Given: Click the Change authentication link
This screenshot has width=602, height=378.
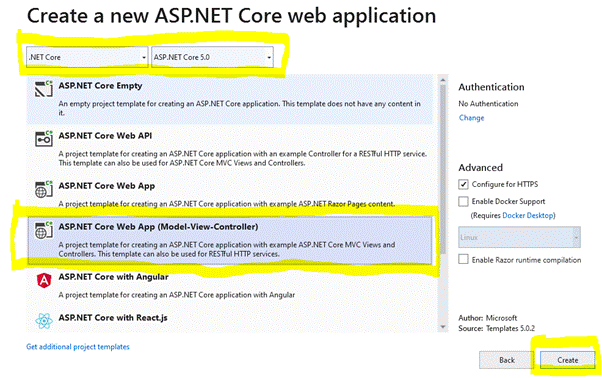Looking at the screenshot, I should pyautogui.click(x=471, y=118).
